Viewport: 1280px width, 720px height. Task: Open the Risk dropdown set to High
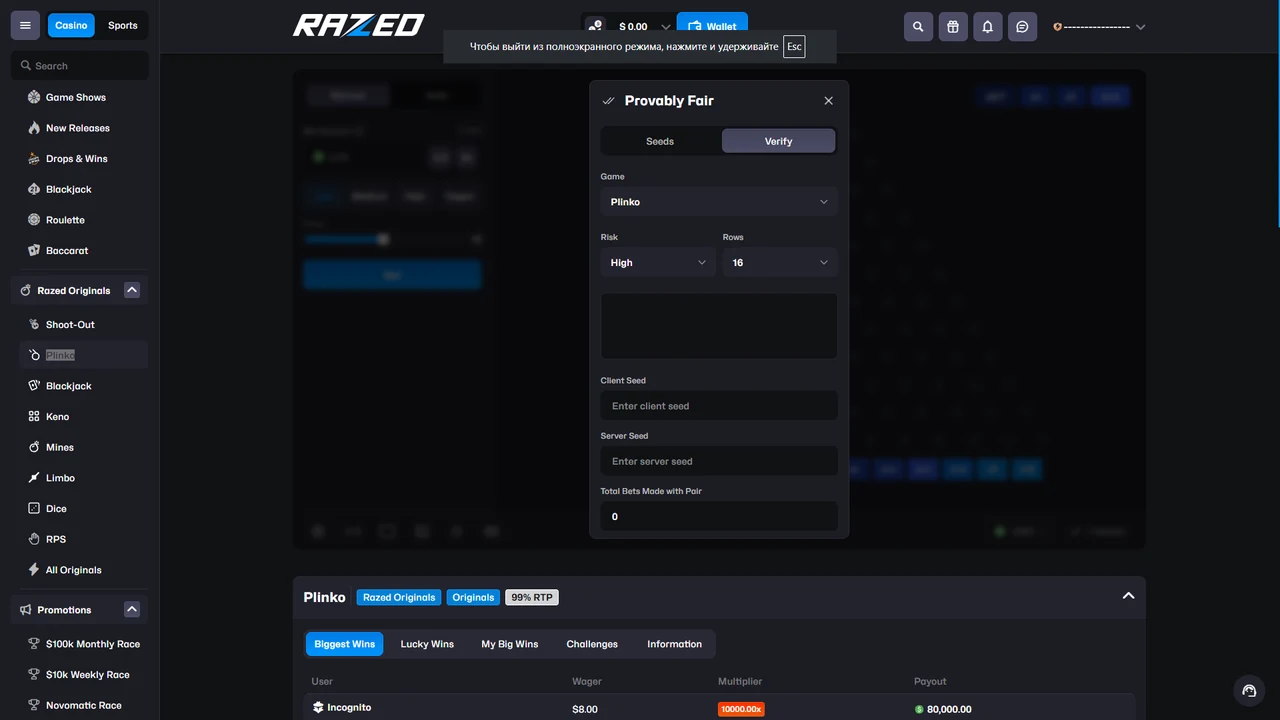coord(658,263)
